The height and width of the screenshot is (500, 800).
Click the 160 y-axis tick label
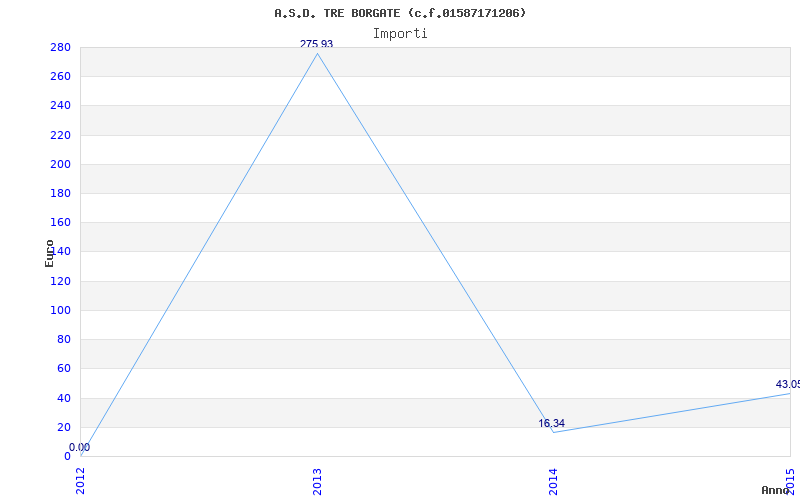coord(60,222)
